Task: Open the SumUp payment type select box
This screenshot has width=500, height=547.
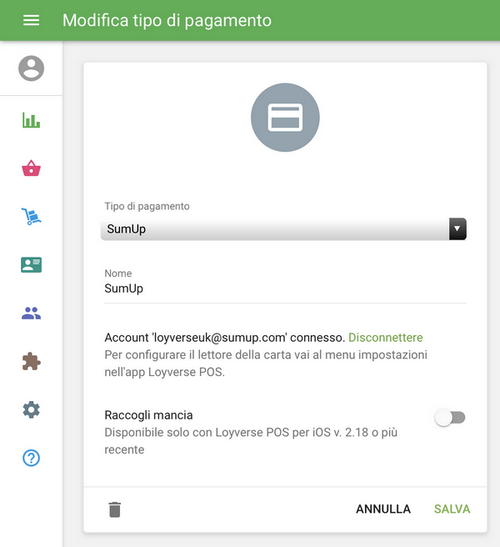Action: pyautogui.click(x=283, y=229)
